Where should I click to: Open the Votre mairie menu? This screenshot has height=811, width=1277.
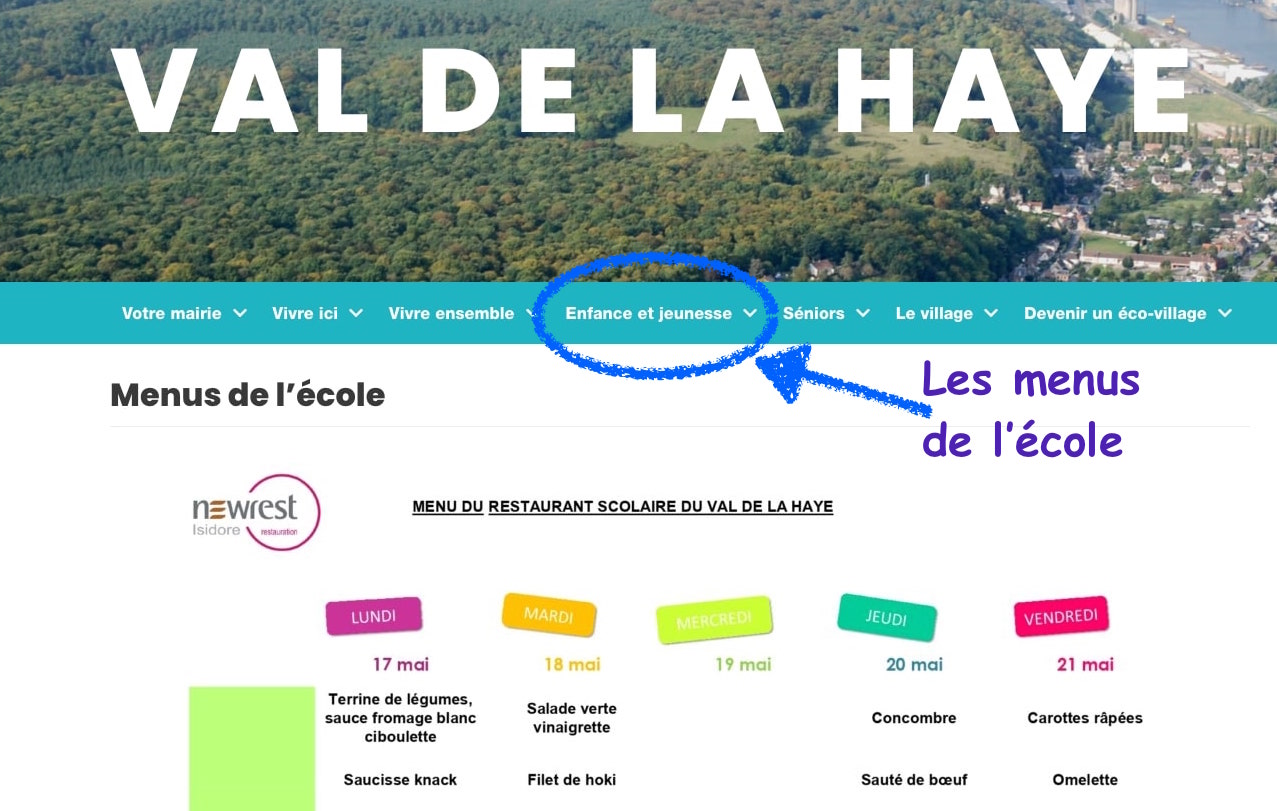pos(171,313)
